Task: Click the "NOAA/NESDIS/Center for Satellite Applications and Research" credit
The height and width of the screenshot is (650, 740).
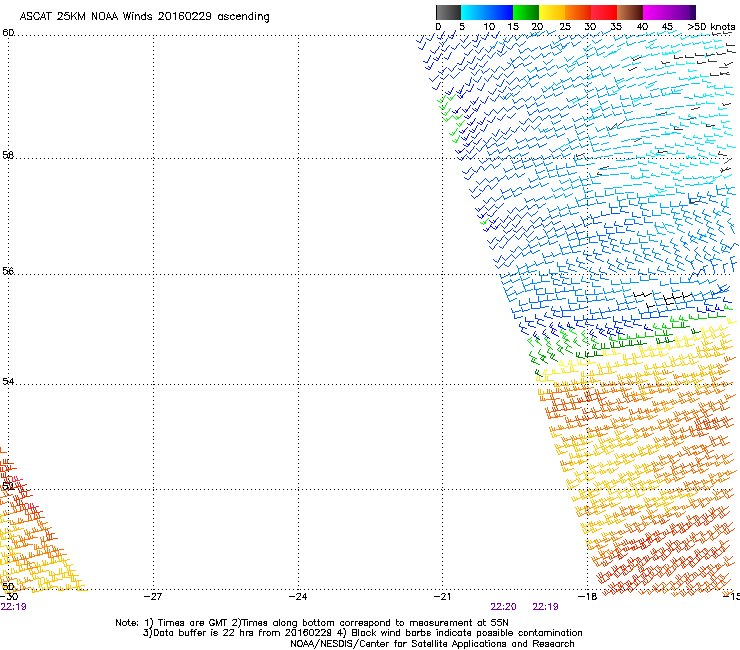Action: pyautogui.click(x=432, y=644)
